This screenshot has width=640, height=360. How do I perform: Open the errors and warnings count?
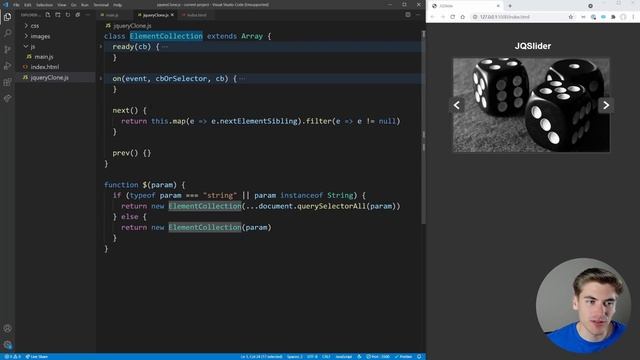coord(12,357)
